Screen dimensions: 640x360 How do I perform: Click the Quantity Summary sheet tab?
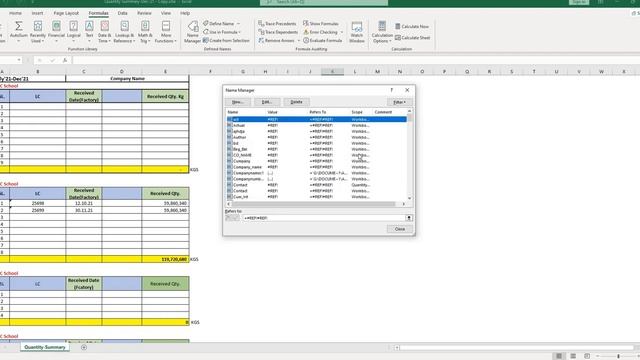click(45, 347)
